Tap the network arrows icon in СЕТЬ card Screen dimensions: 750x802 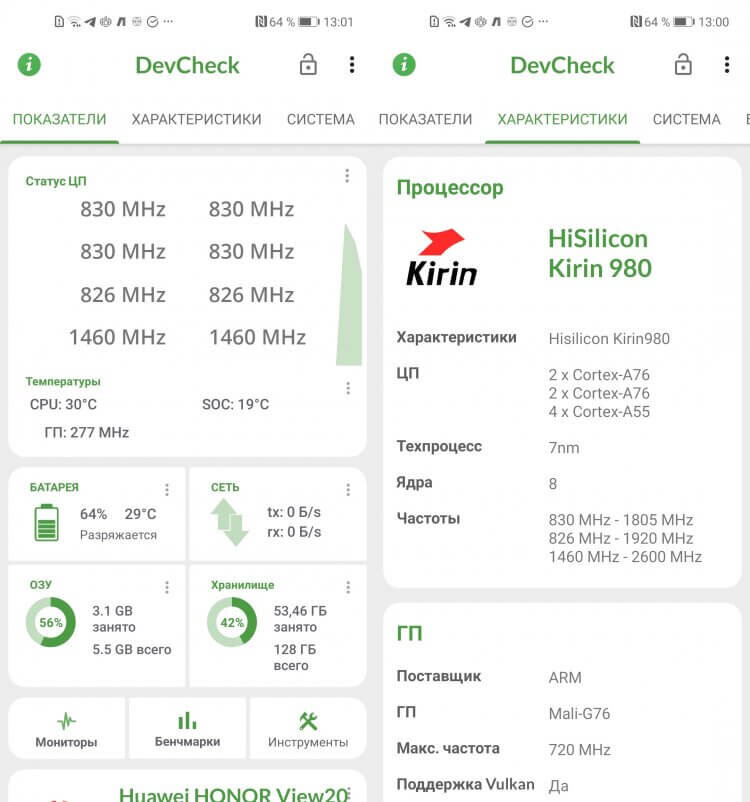229,522
